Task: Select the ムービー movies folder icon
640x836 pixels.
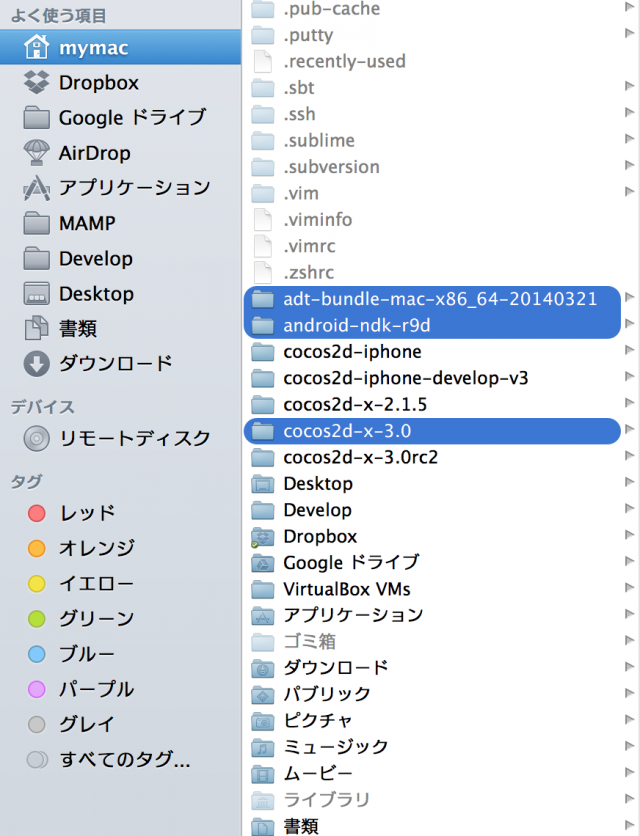Action: (262, 774)
